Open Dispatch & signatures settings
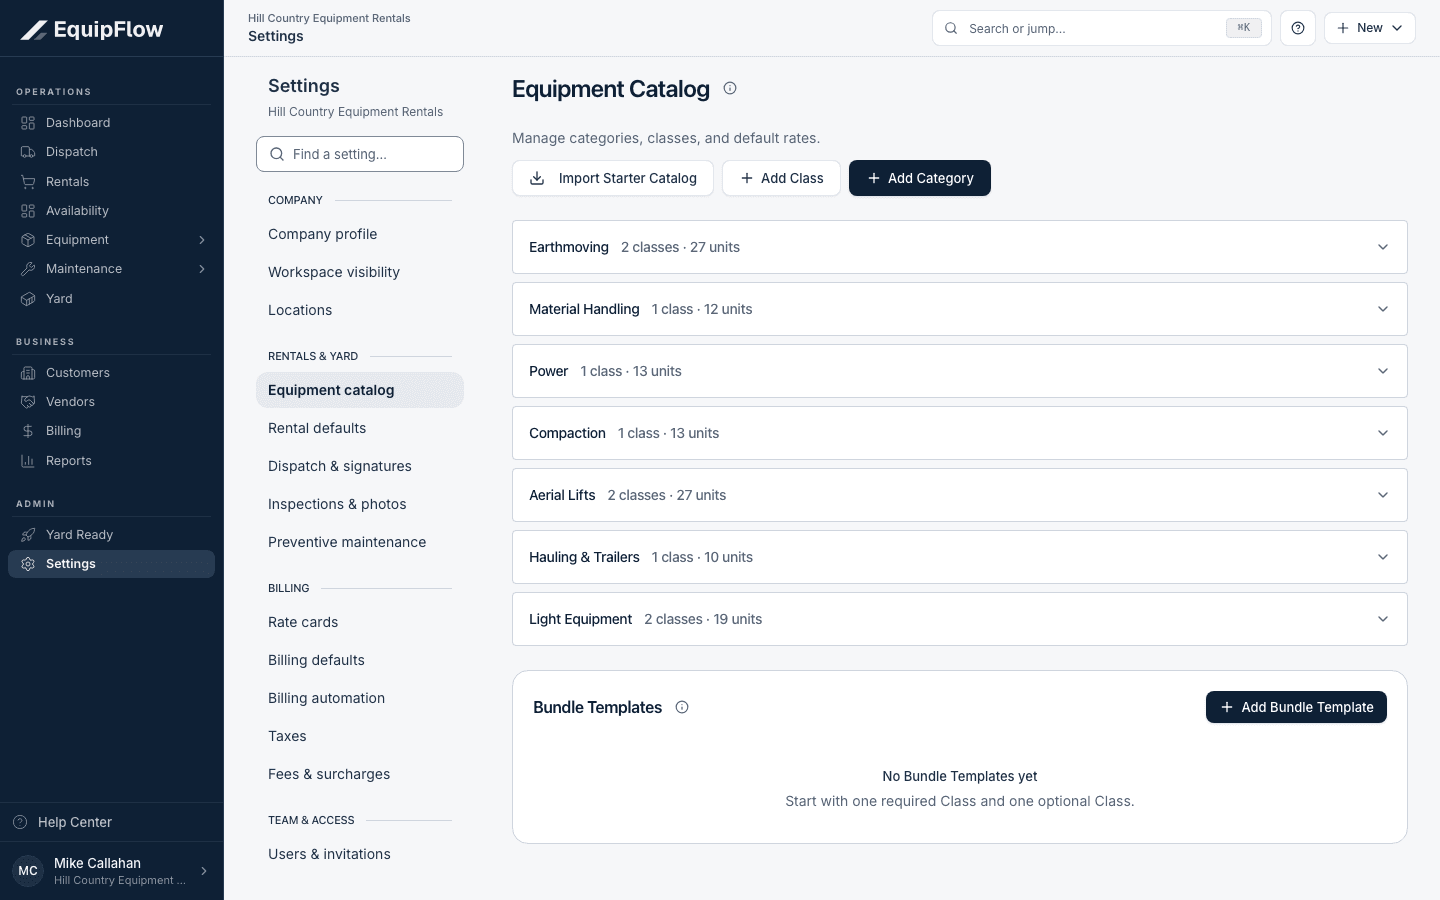This screenshot has height=900, width=1440. pyautogui.click(x=360, y=466)
